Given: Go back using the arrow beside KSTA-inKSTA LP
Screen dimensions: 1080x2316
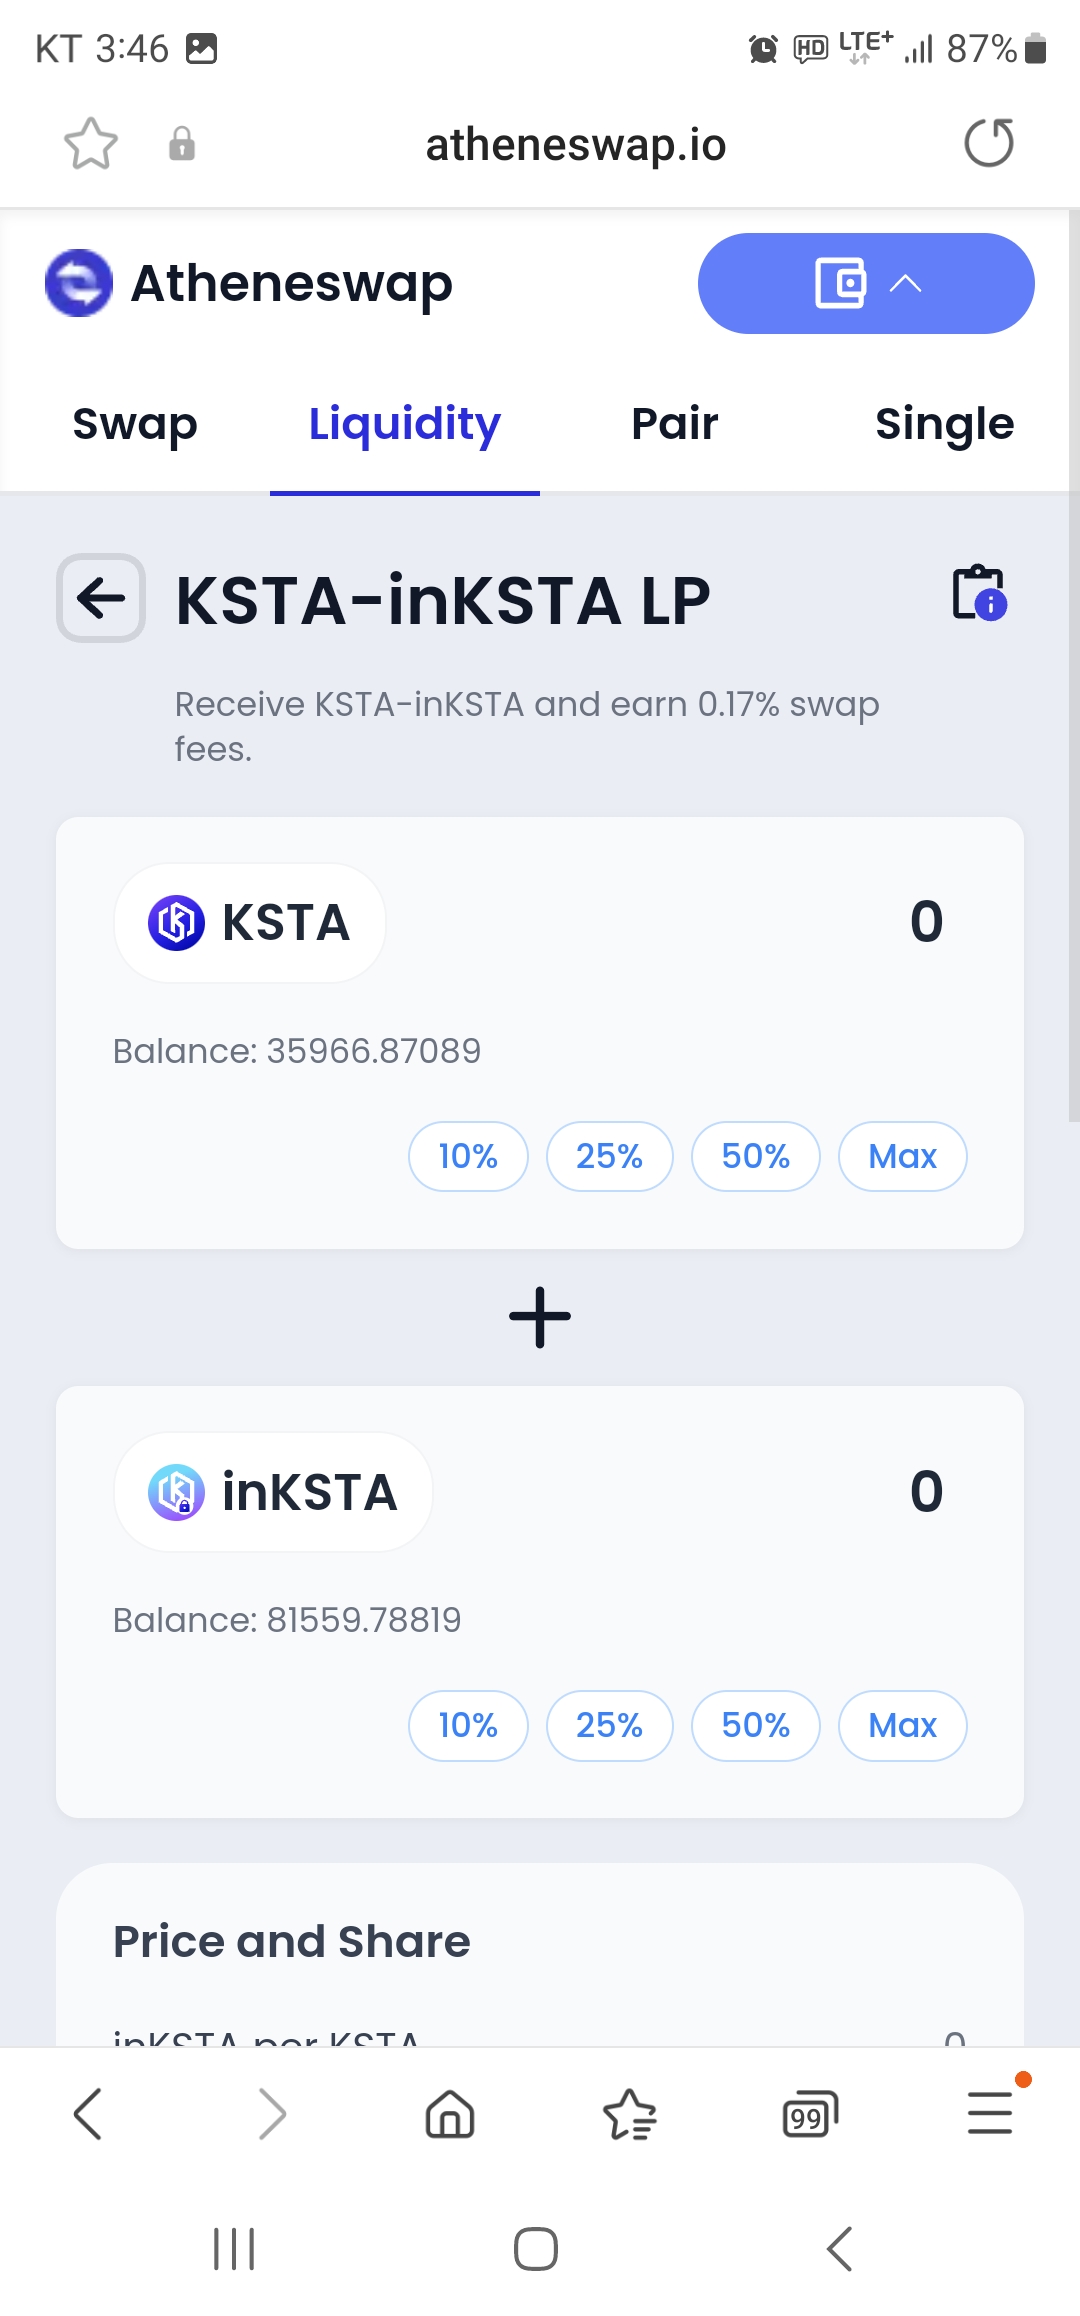Looking at the screenshot, I should pyautogui.click(x=101, y=598).
